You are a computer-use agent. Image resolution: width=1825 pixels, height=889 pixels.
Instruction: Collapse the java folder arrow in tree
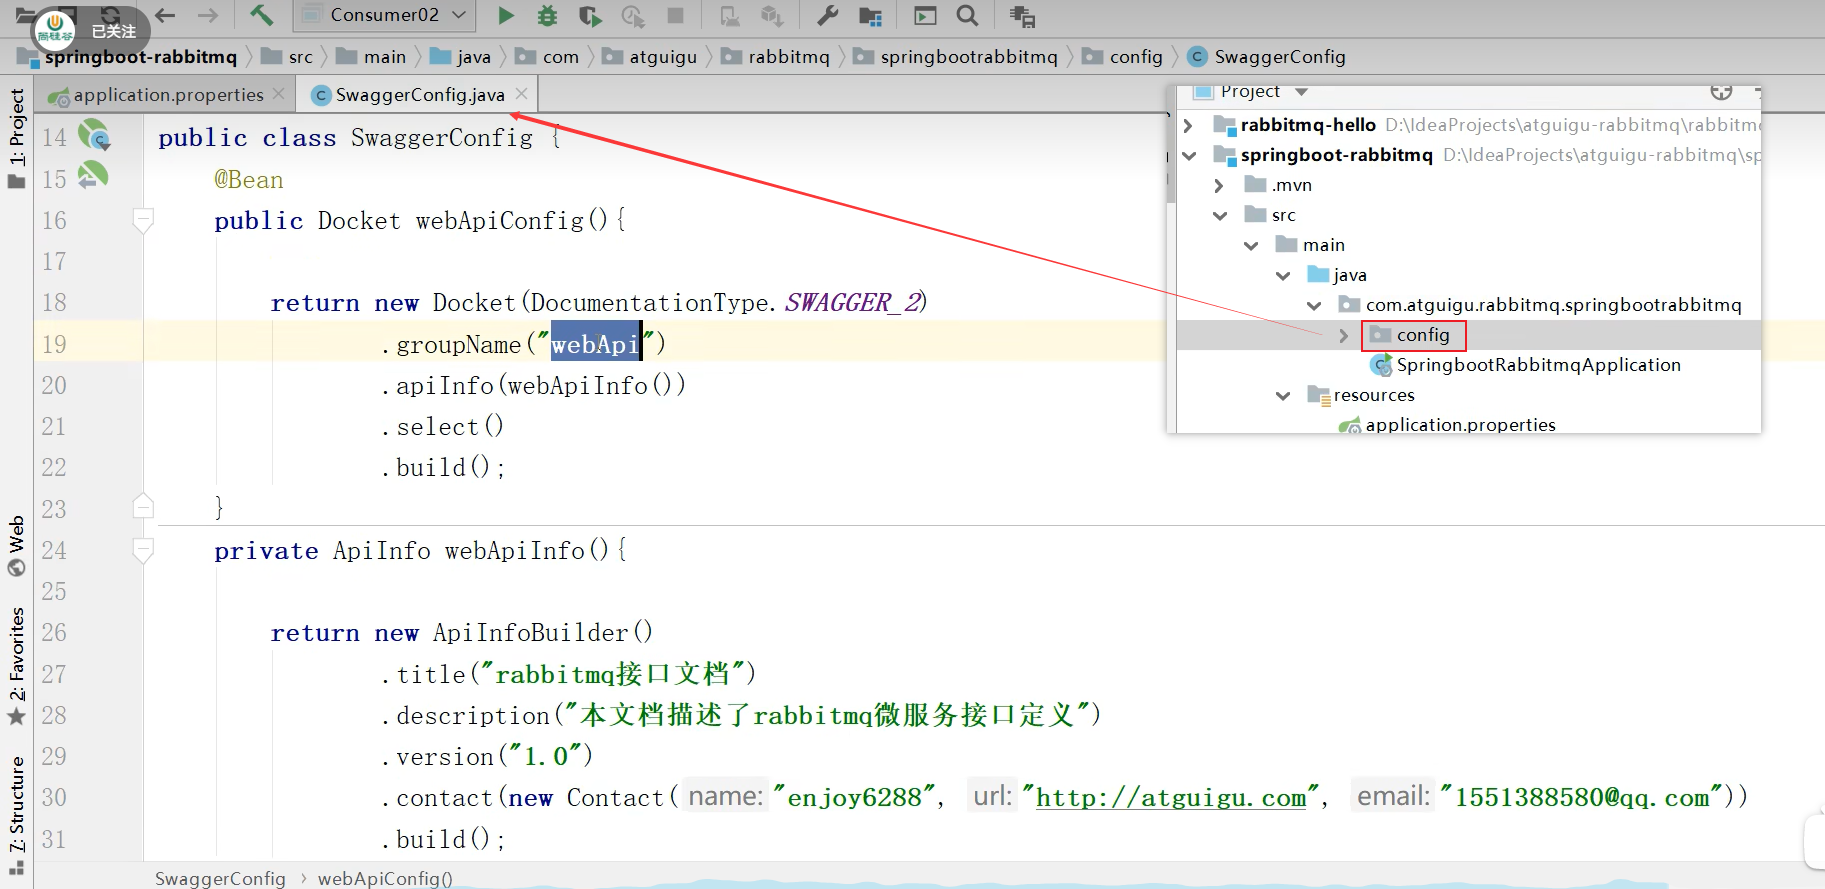pyautogui.click(x=1283, y=275)
